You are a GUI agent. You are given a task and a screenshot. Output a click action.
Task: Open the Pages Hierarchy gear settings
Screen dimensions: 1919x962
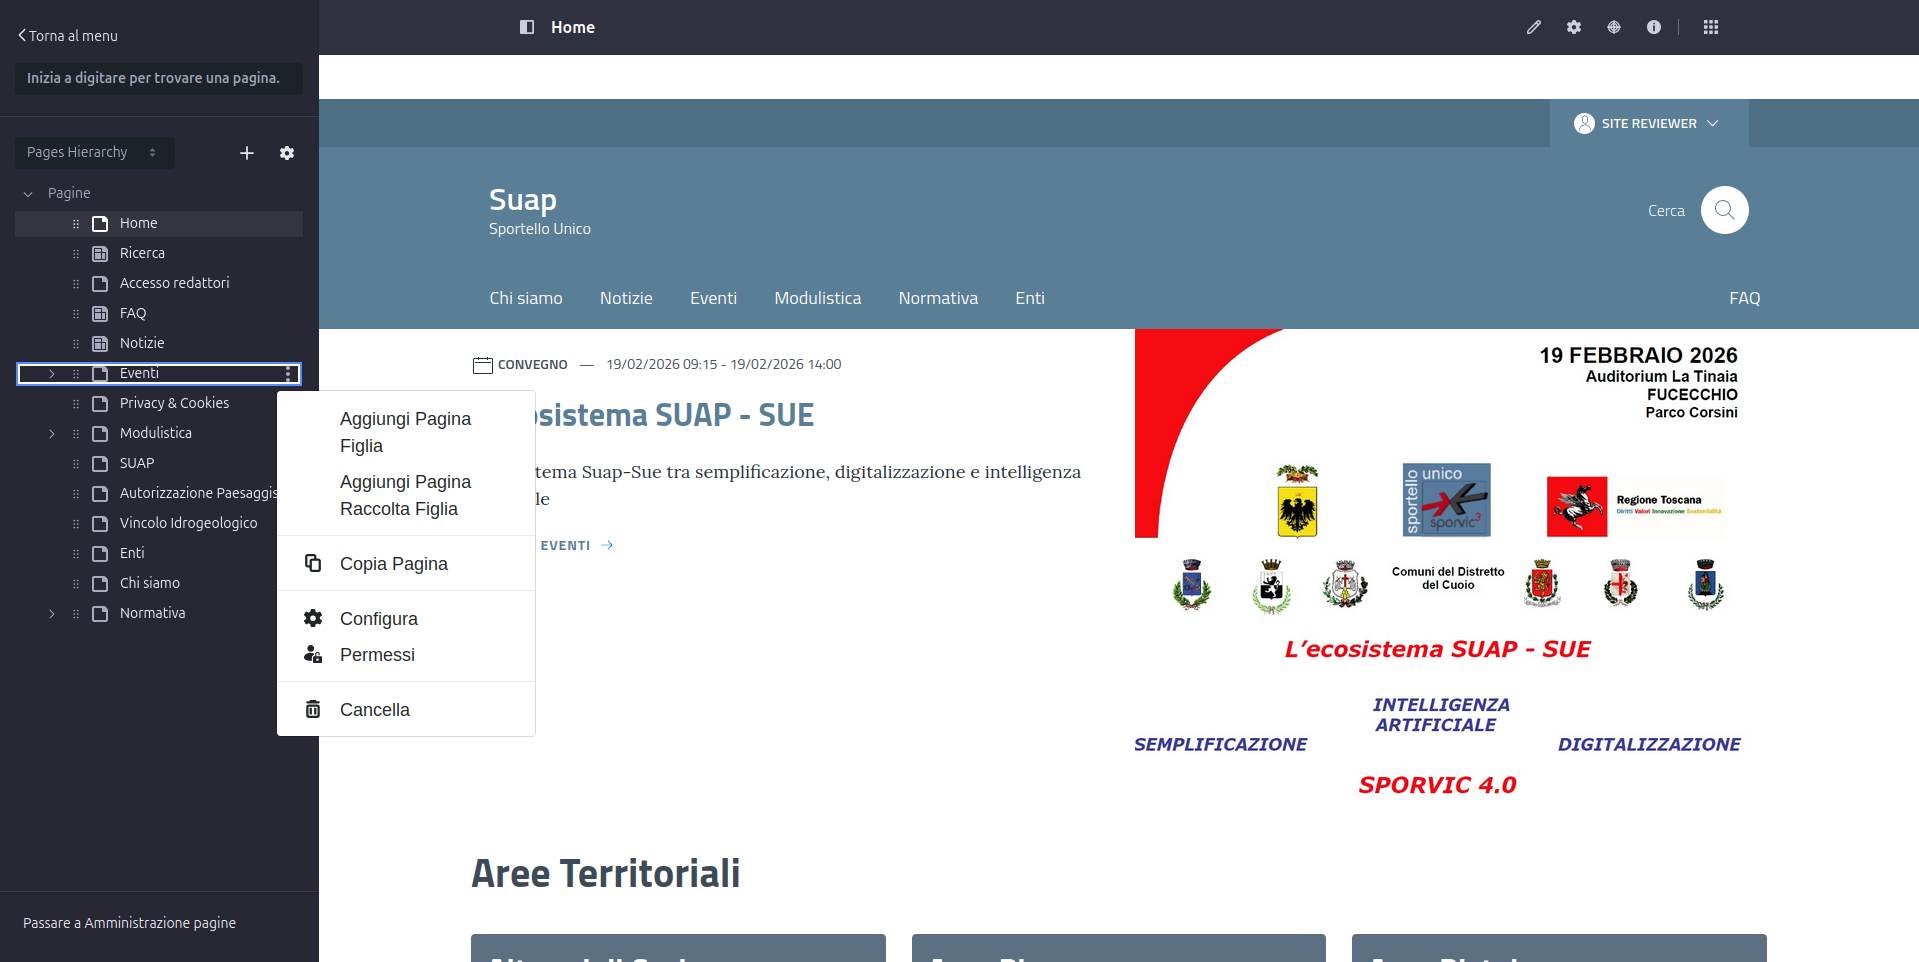287,153
